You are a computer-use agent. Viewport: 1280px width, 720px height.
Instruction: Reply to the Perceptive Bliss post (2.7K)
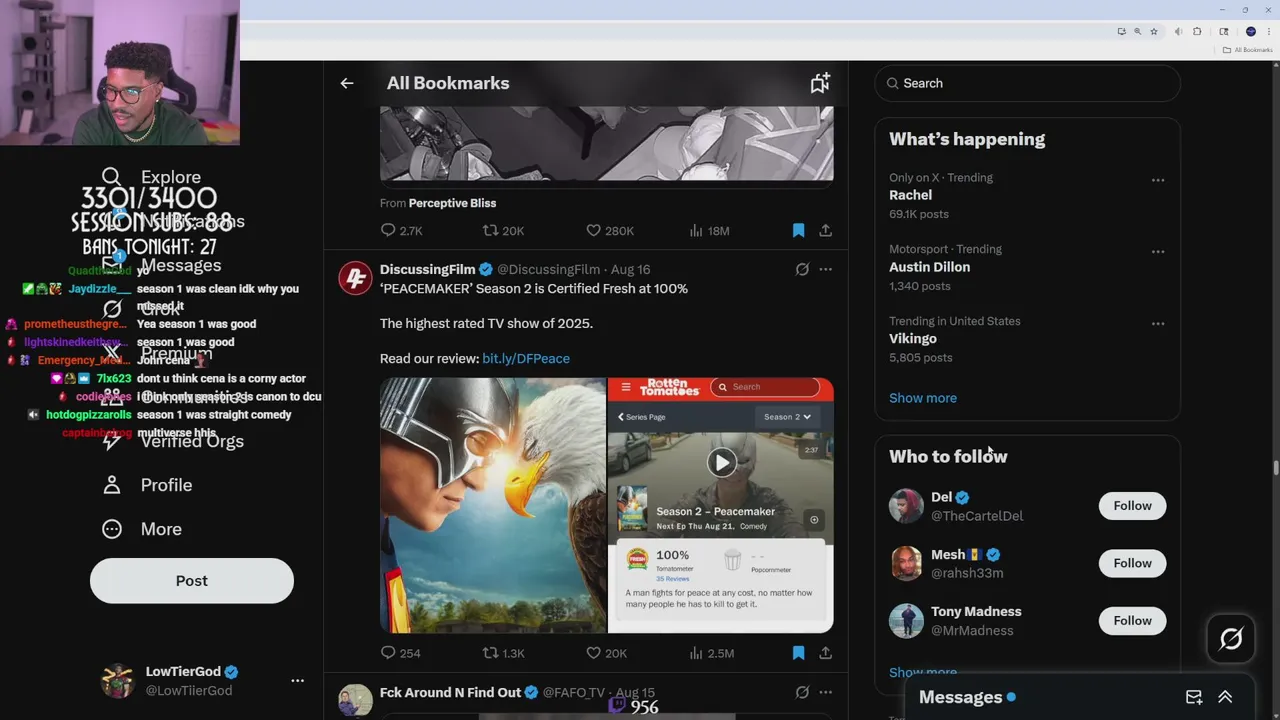pos(401,231)
